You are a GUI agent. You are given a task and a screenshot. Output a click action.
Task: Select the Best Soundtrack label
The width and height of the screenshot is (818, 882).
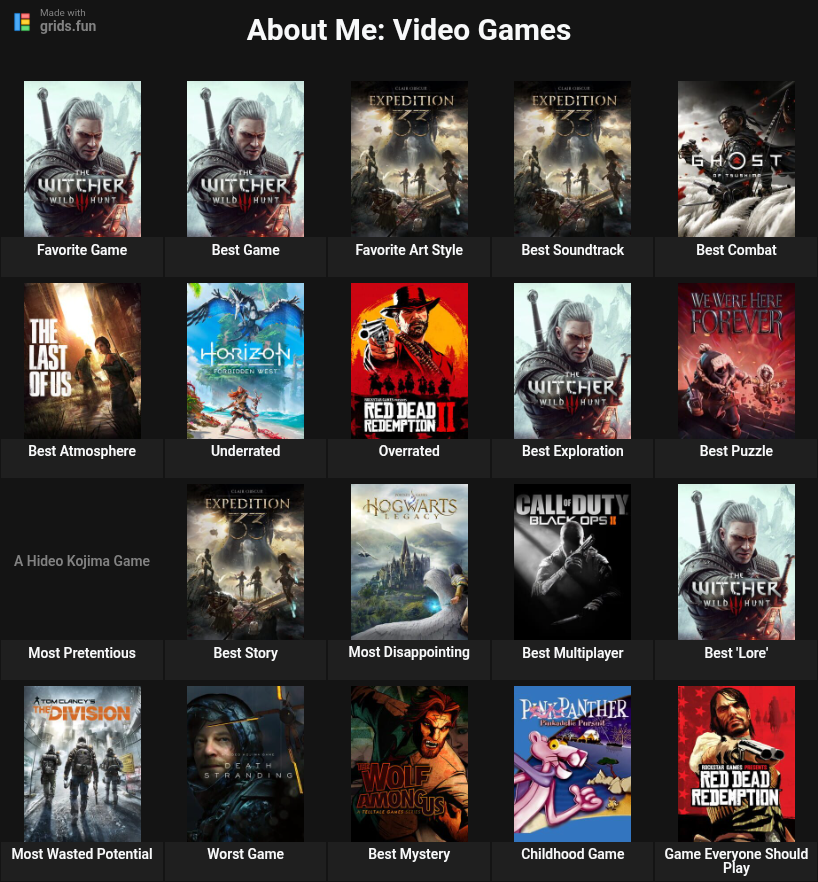[x=572, y=250]
